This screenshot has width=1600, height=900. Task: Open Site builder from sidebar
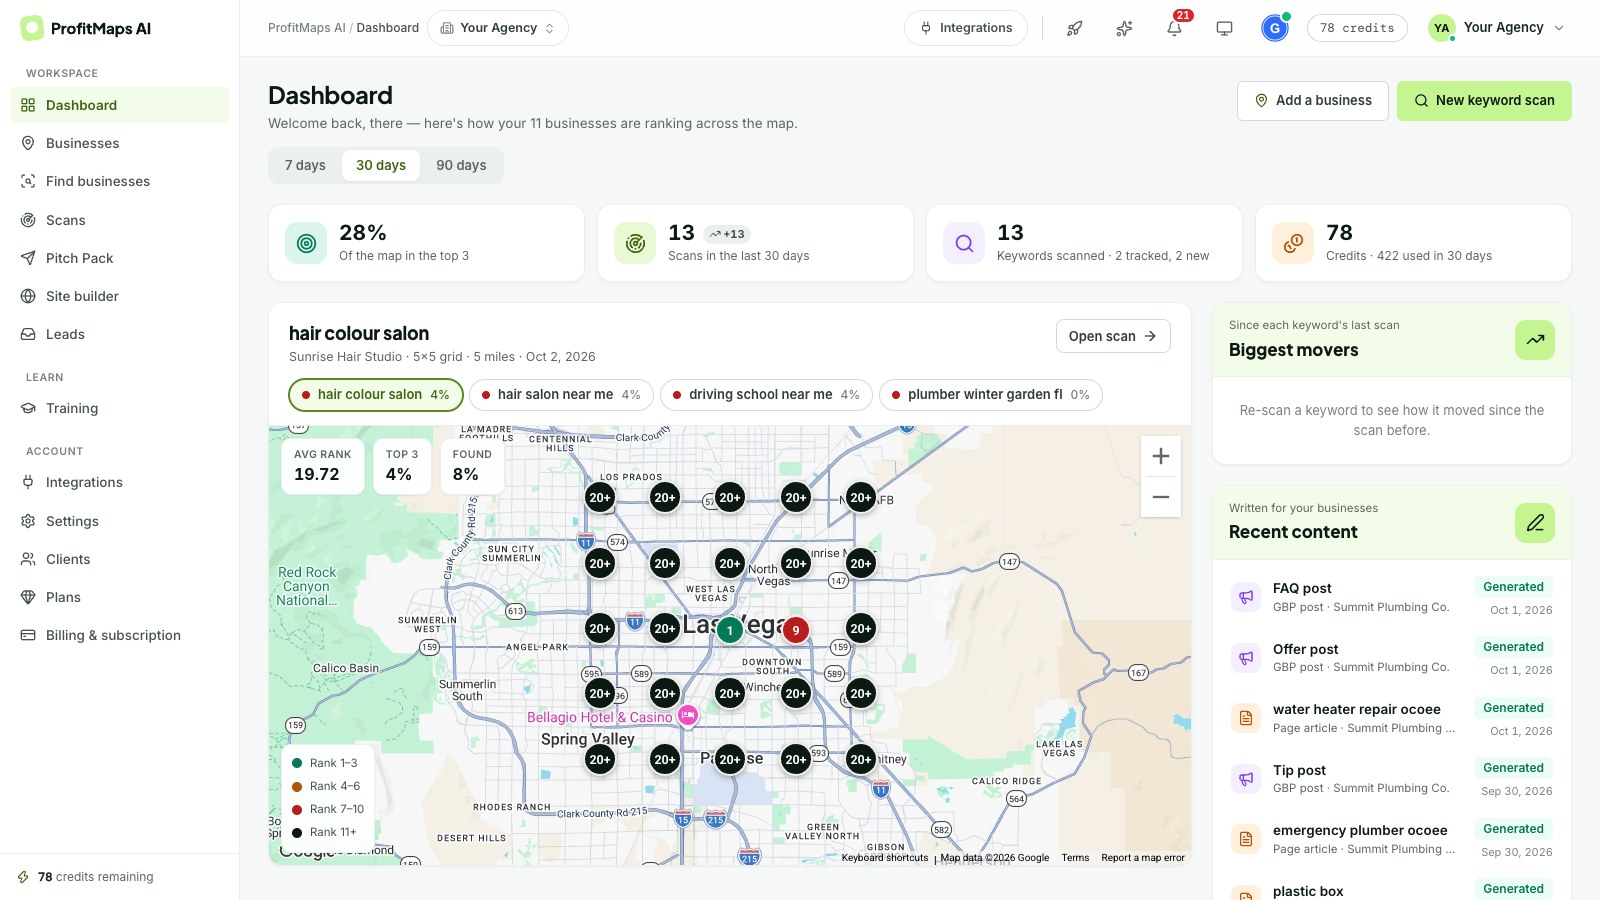(119, 296)
